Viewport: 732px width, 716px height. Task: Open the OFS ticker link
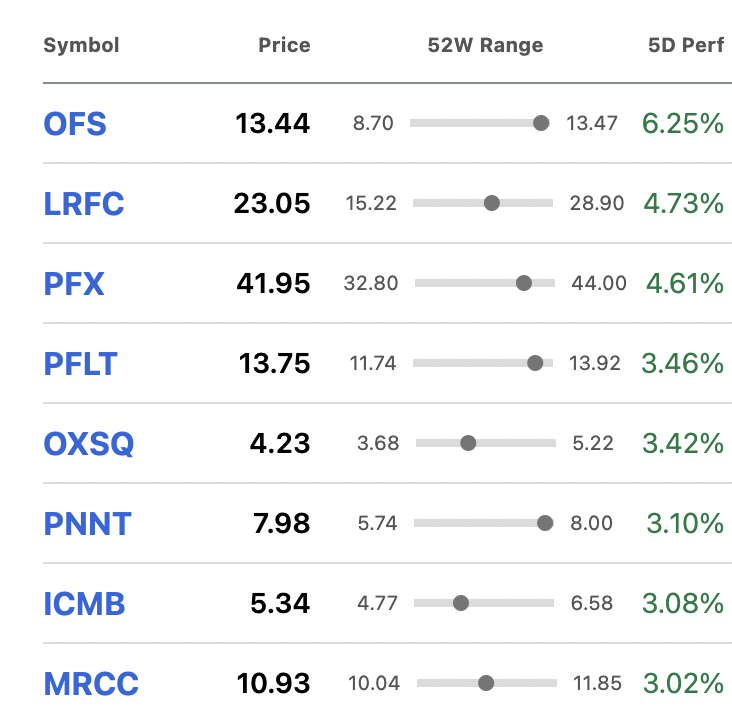[75, 124]
